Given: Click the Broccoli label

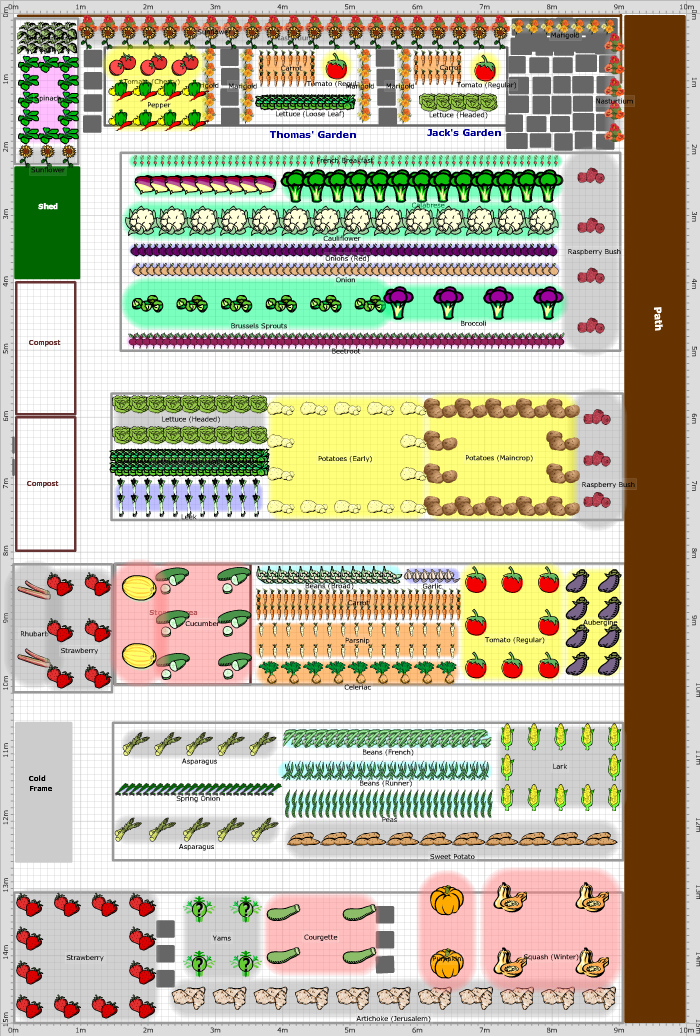Looking at the screenshot, I should [473, 323].
